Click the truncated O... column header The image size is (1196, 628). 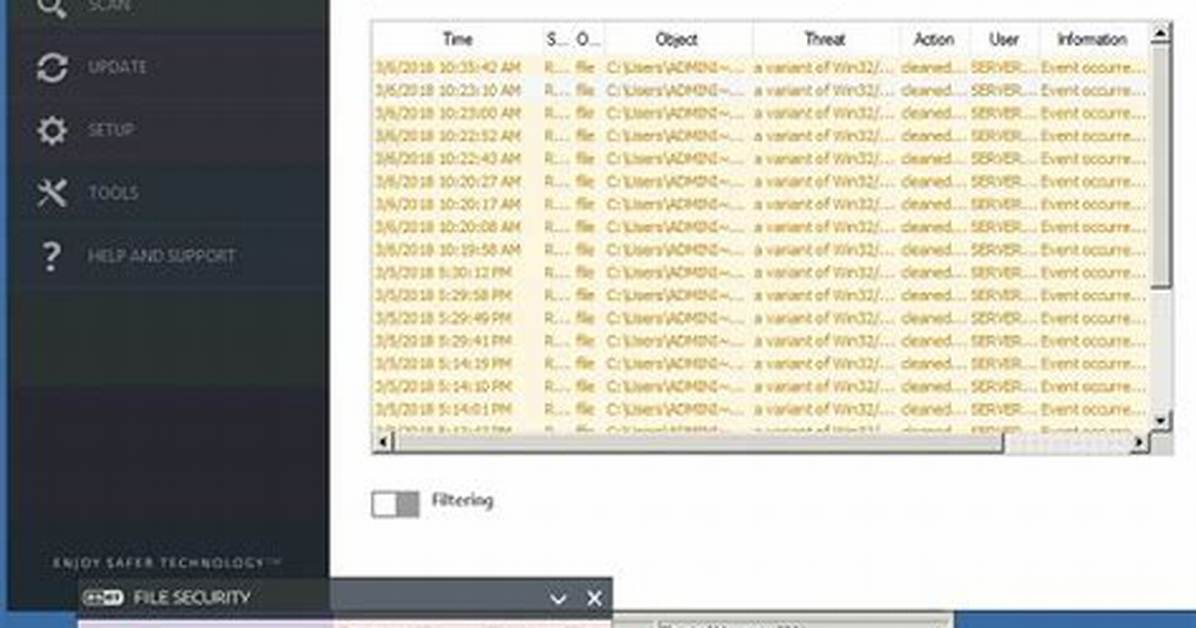(588, 39)
